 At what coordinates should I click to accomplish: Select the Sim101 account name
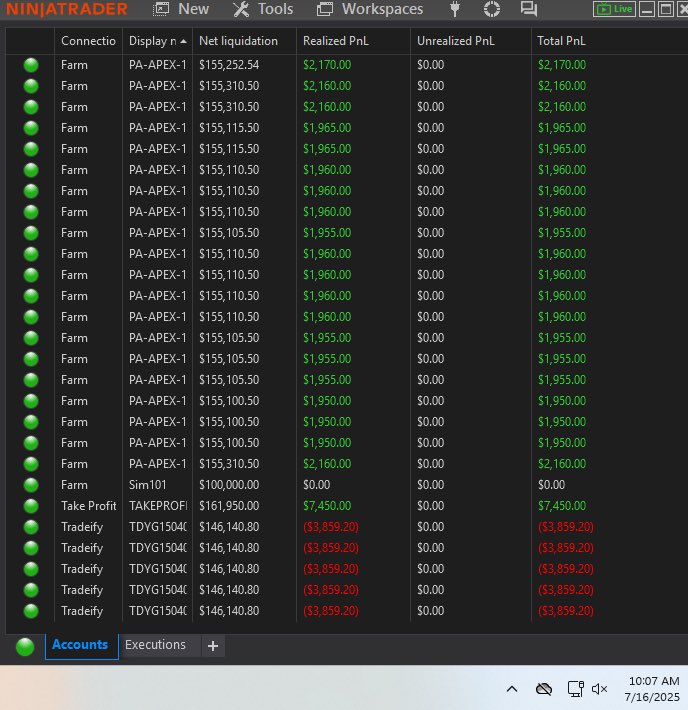[147, 485]
